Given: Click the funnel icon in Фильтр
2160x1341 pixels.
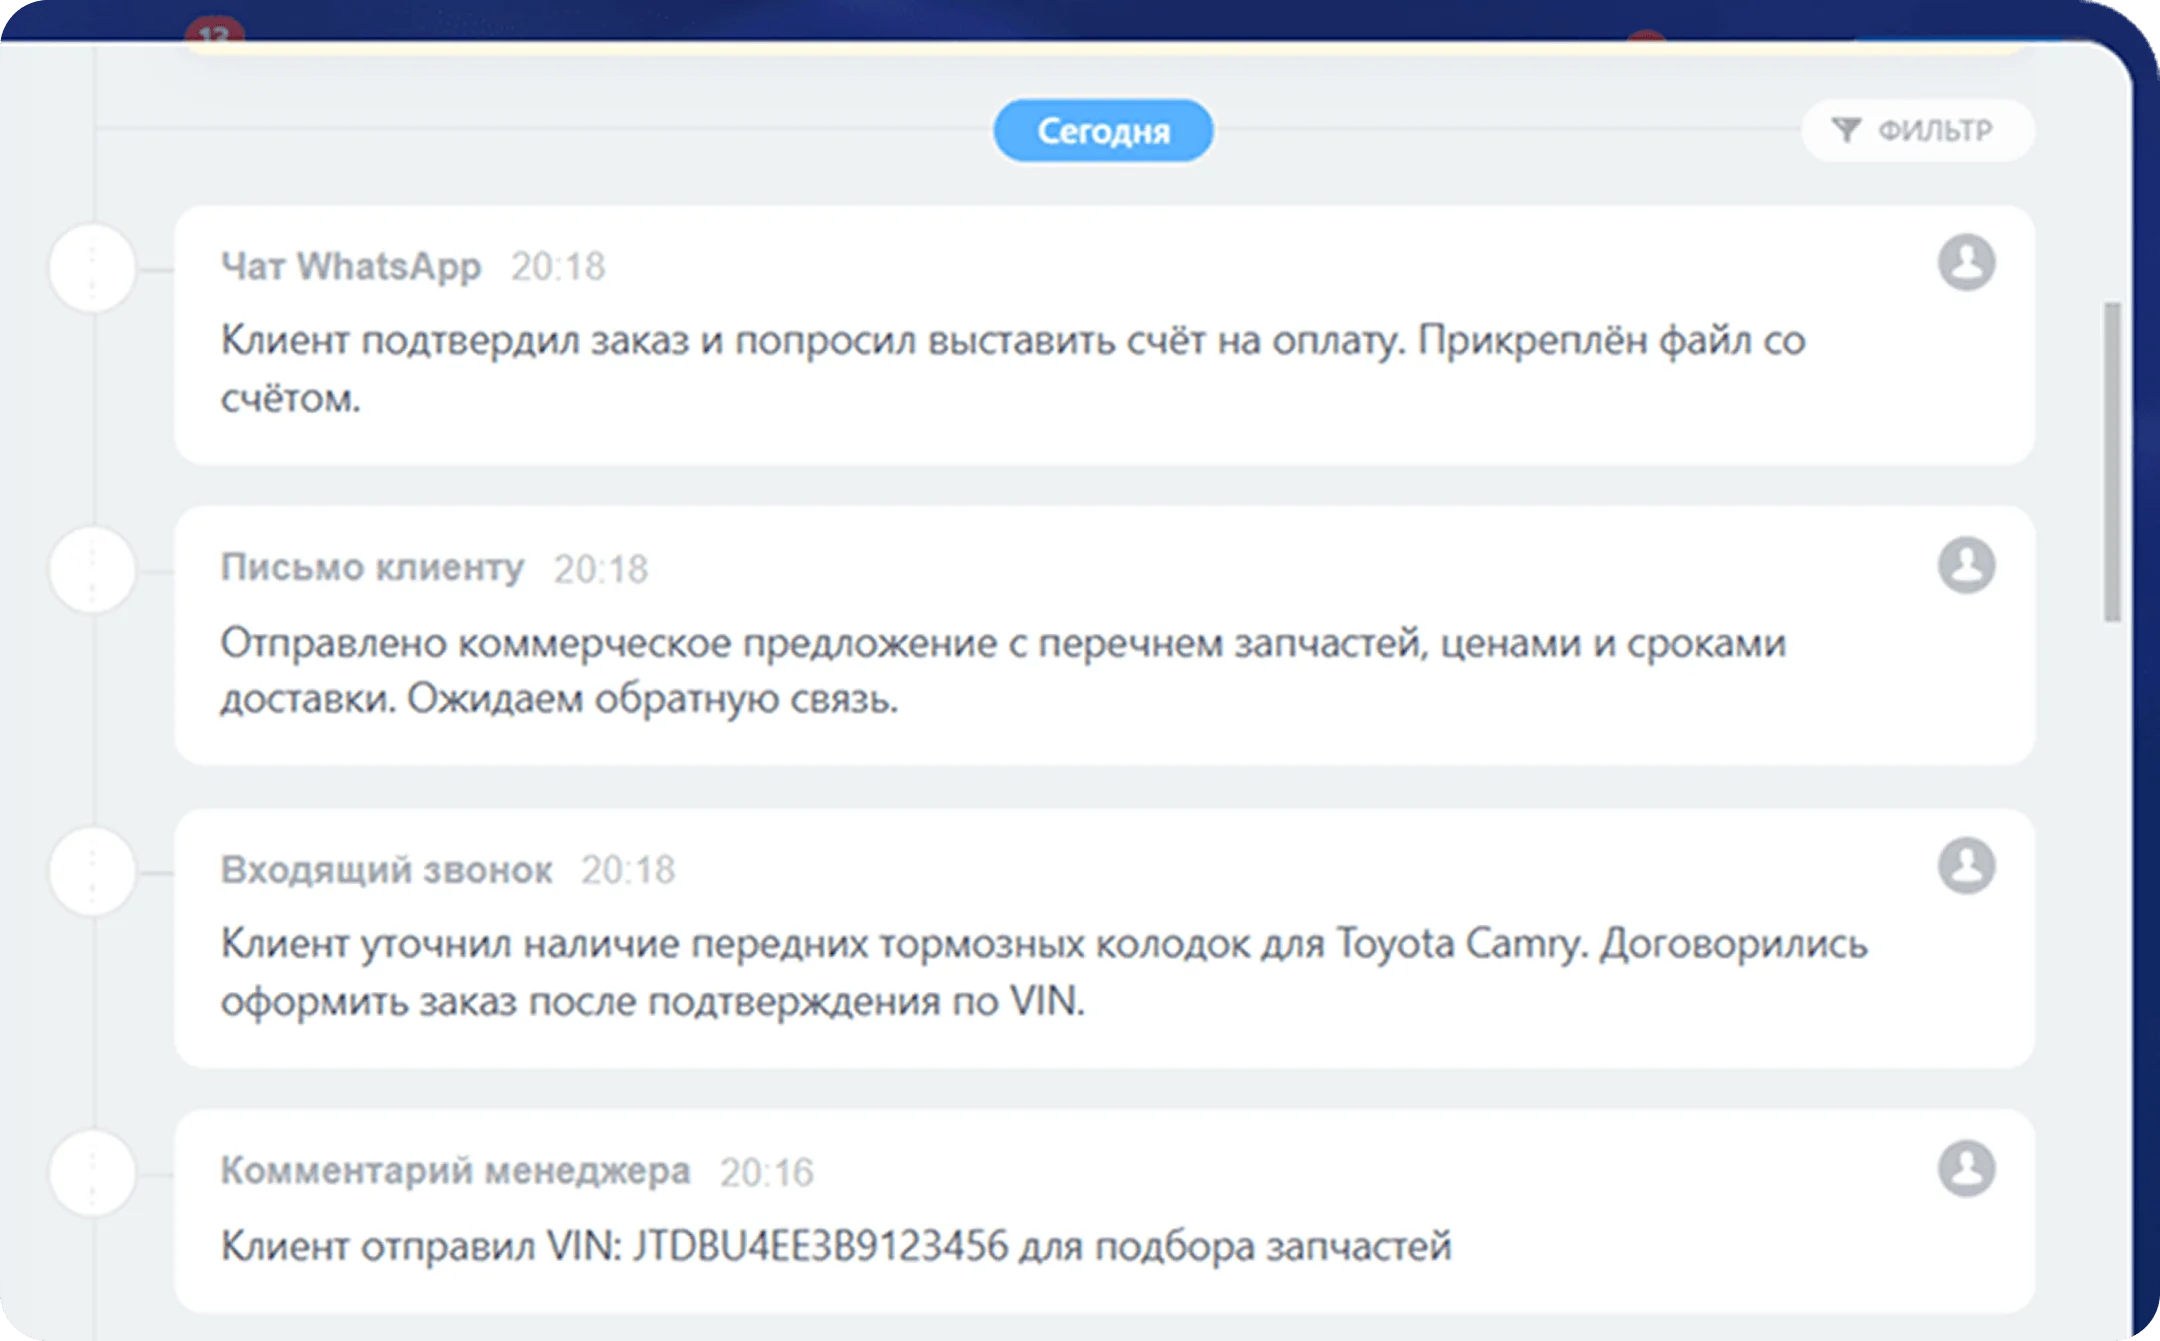Looking at the screenshot, I should tap(1846, 130).
